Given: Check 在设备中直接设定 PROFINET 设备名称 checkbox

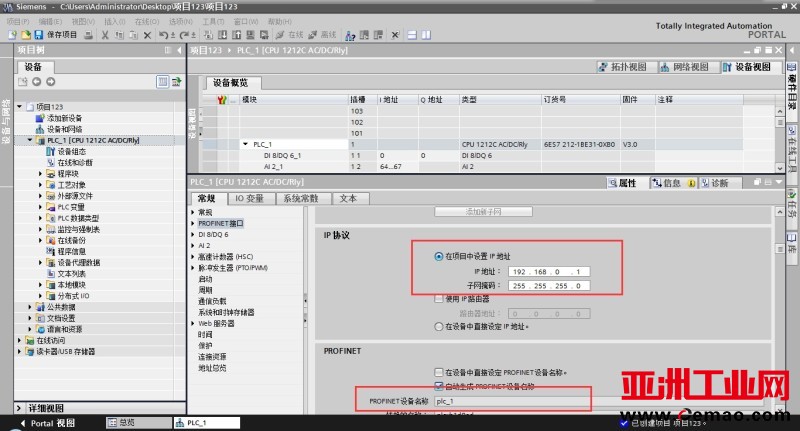Looking at the screenshot, I should (438, 372).
